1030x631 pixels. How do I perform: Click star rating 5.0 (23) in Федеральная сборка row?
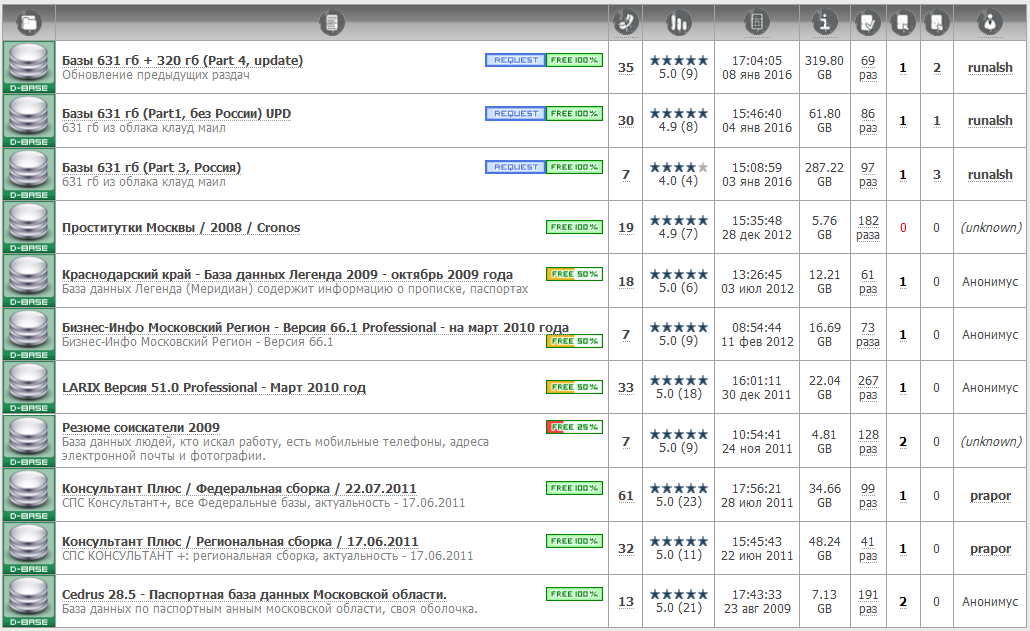click(x=679, y=495)
